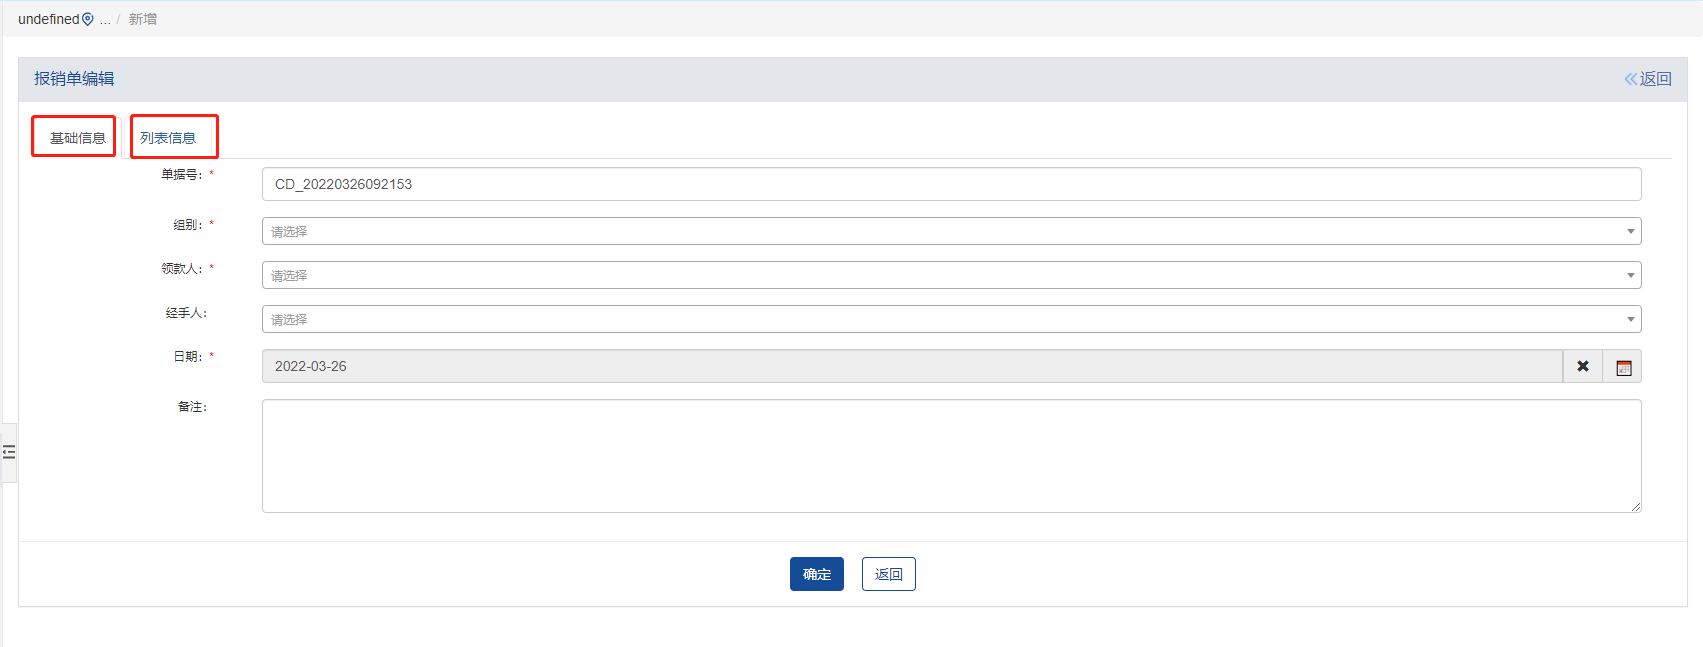Switch to the 基础信息 tab
The height and width of the screenshot is (647, 1703).
pyautogui.click(x=77, y=138)
